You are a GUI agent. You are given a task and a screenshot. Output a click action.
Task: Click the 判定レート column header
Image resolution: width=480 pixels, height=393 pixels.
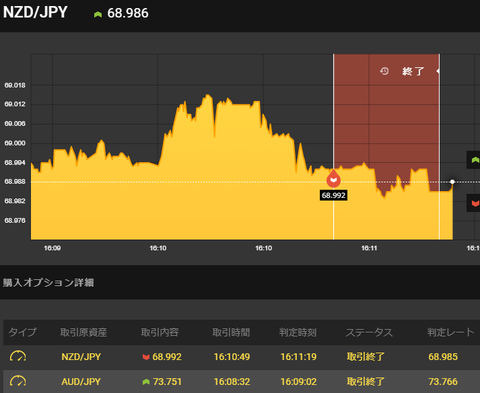[x=451, y=332]
